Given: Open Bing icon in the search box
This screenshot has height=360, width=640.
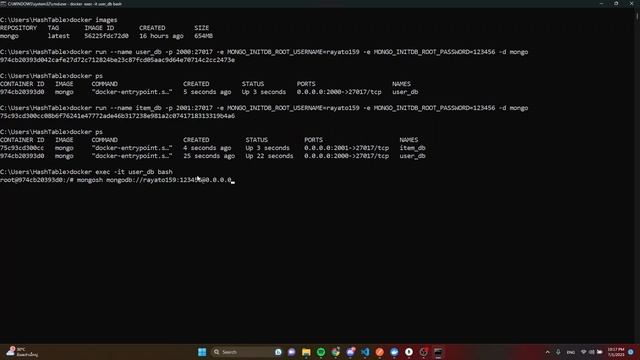Looking at the screenshot, I should [278, 352].
